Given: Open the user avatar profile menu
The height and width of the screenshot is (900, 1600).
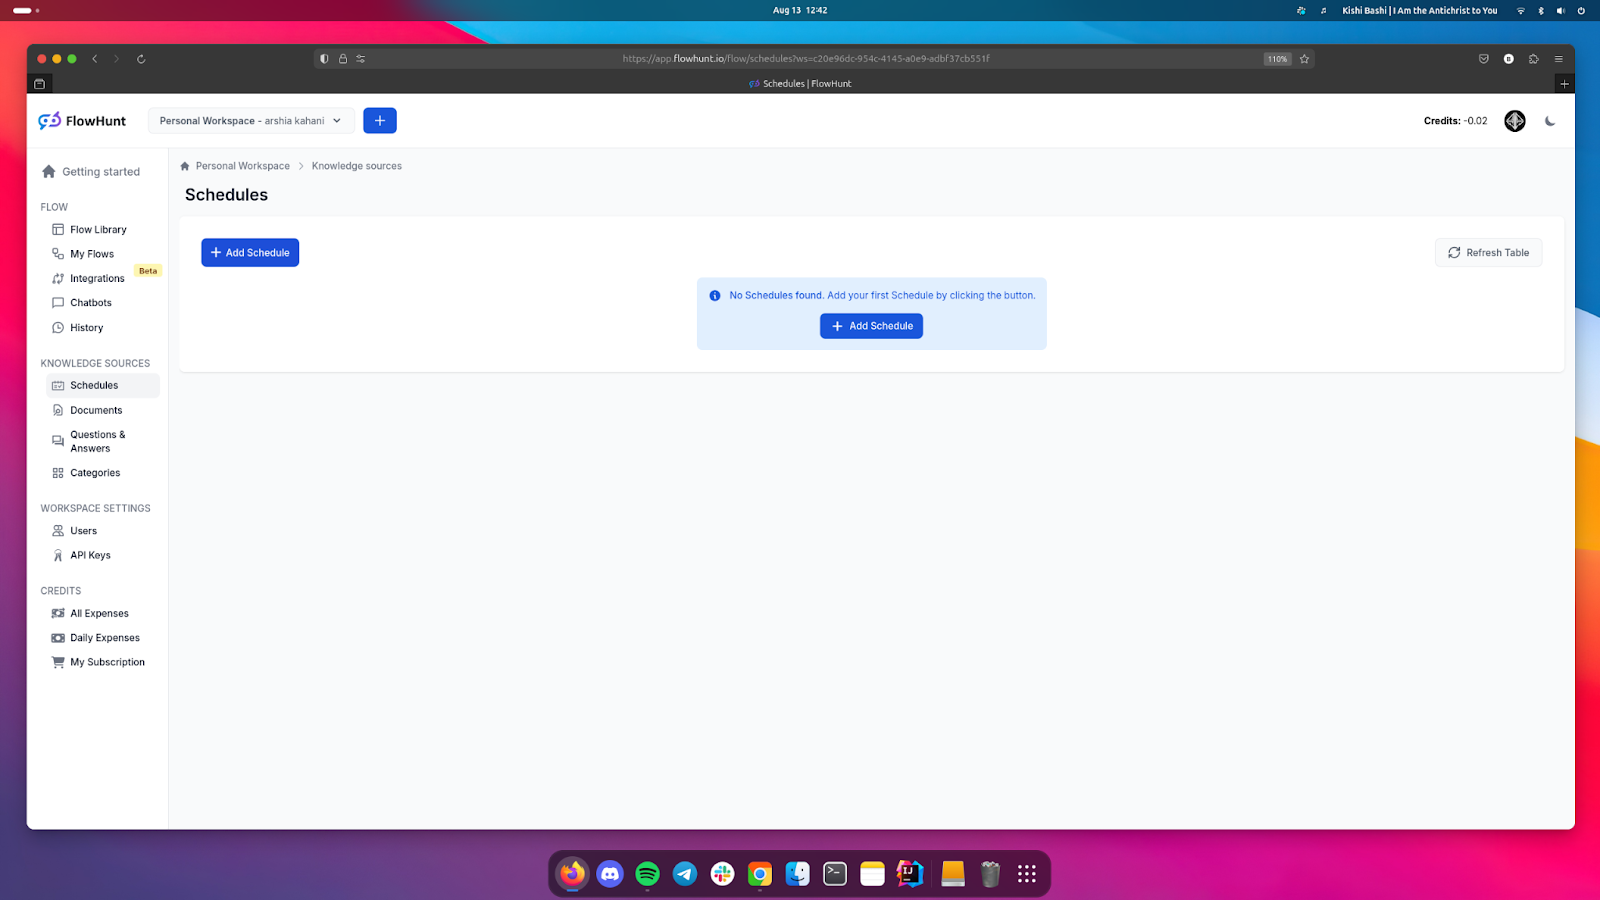Looking at the screenshot, I should [x=1514, y=121].
